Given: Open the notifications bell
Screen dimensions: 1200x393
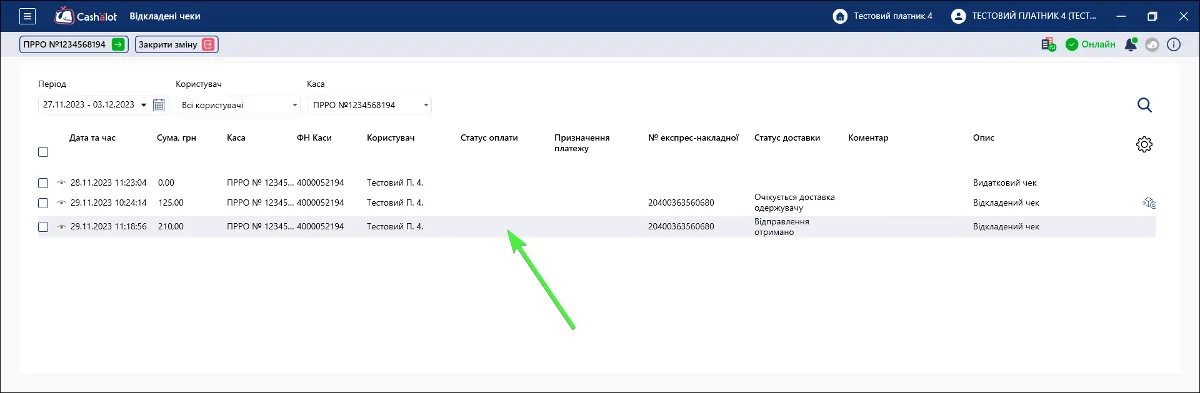Looking at the screenshot, I should tap(1131, 45).
